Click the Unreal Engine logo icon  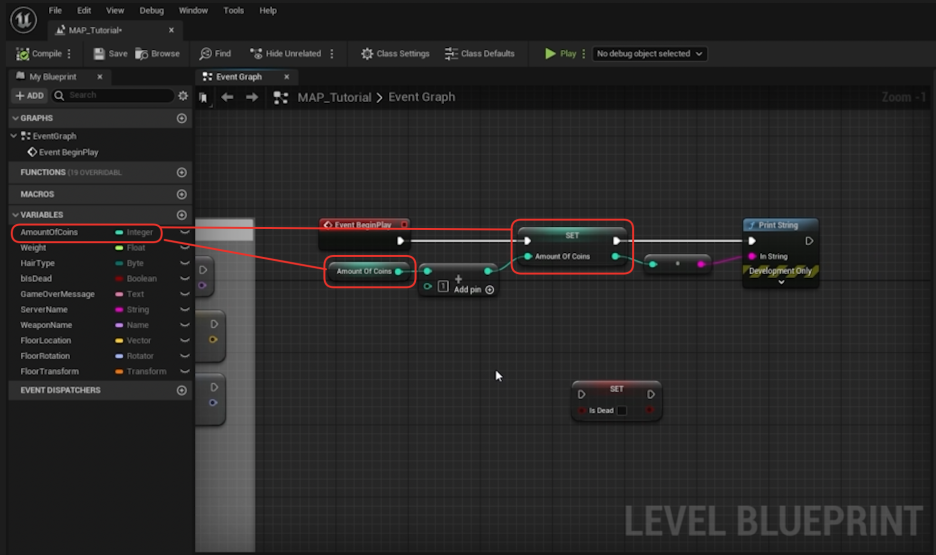[23, 20]
